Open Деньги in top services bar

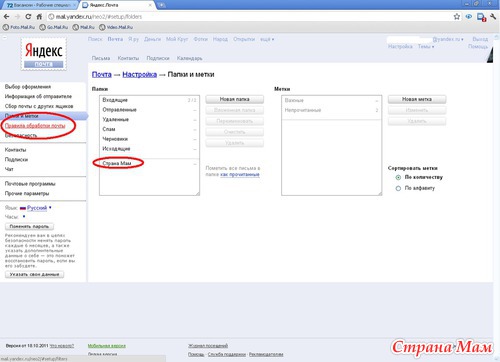click(152, 39)
